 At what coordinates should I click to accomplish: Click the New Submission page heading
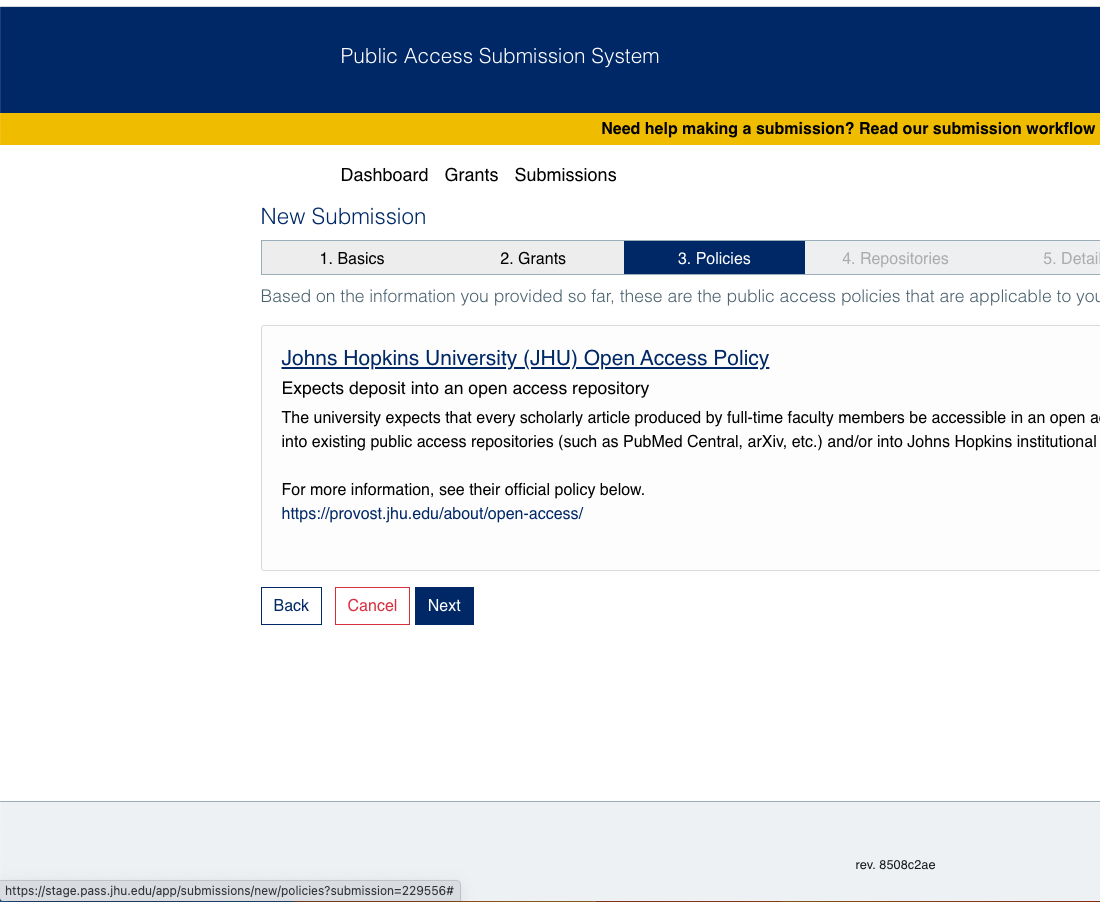pyautogui.click(x=343, y=216)
